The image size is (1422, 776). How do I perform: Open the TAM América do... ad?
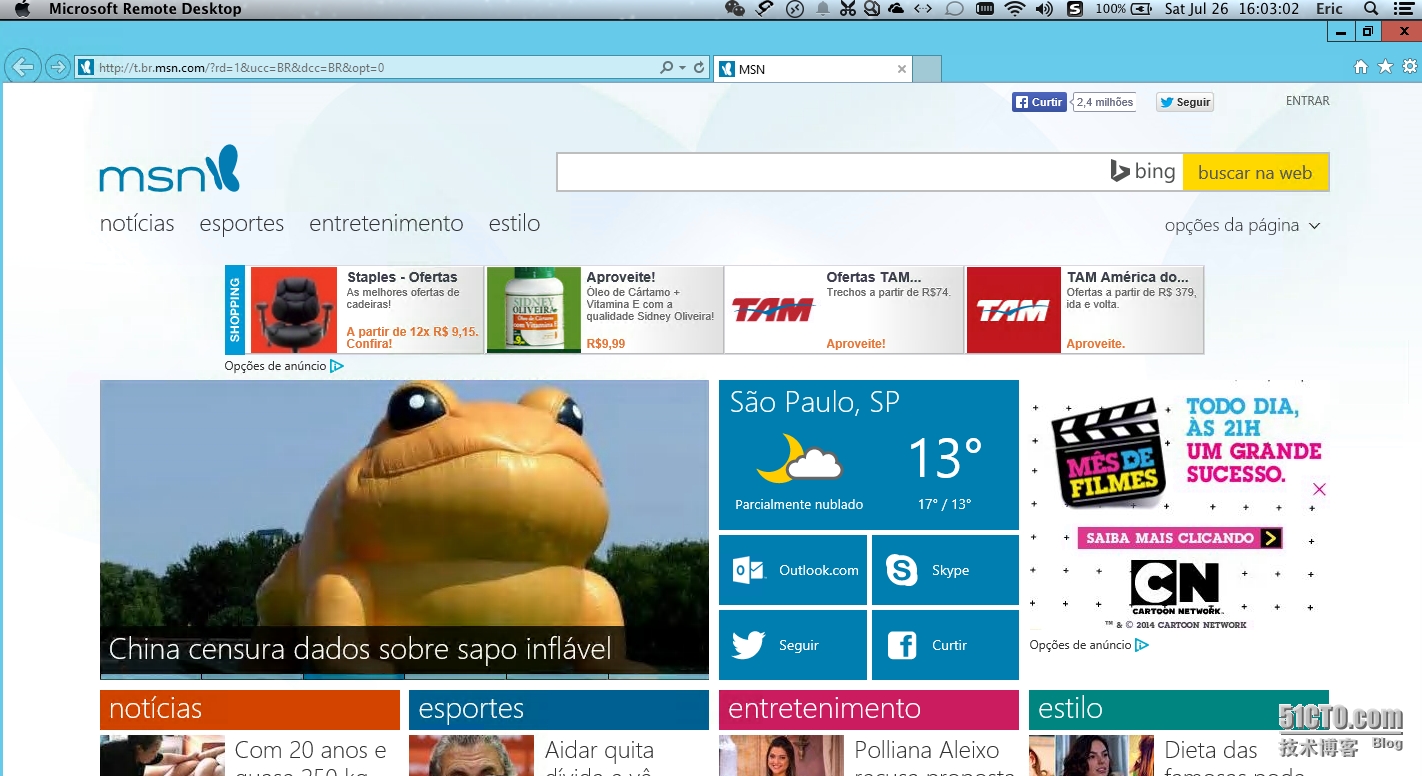coord(1085,310)
